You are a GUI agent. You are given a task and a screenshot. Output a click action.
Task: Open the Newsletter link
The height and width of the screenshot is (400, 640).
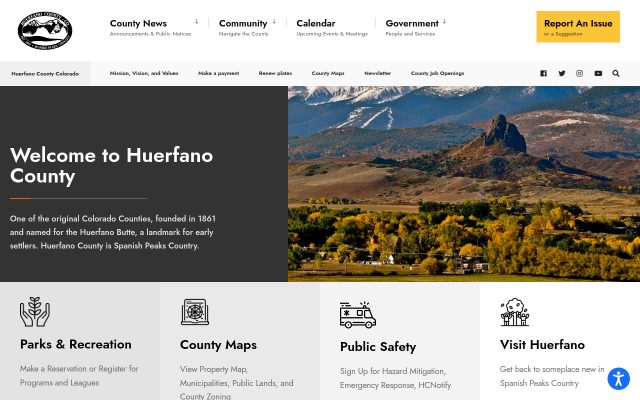click(x=378, y=73)
